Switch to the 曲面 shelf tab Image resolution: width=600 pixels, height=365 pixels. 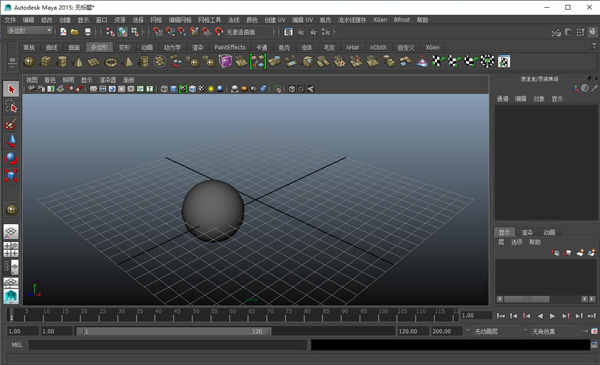coord(74,47)
